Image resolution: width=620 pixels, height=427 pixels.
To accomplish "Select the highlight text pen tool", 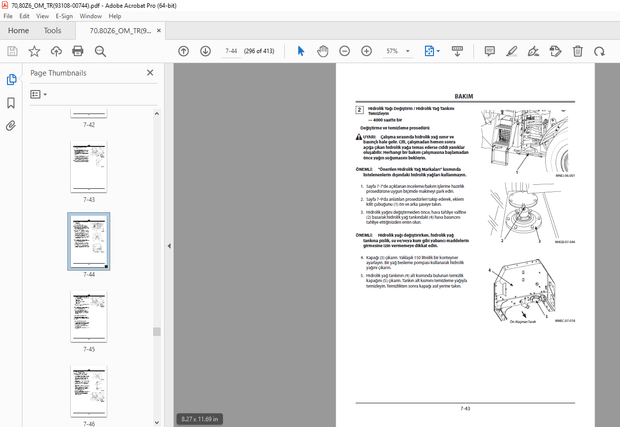I will click(x=512, y=51).
